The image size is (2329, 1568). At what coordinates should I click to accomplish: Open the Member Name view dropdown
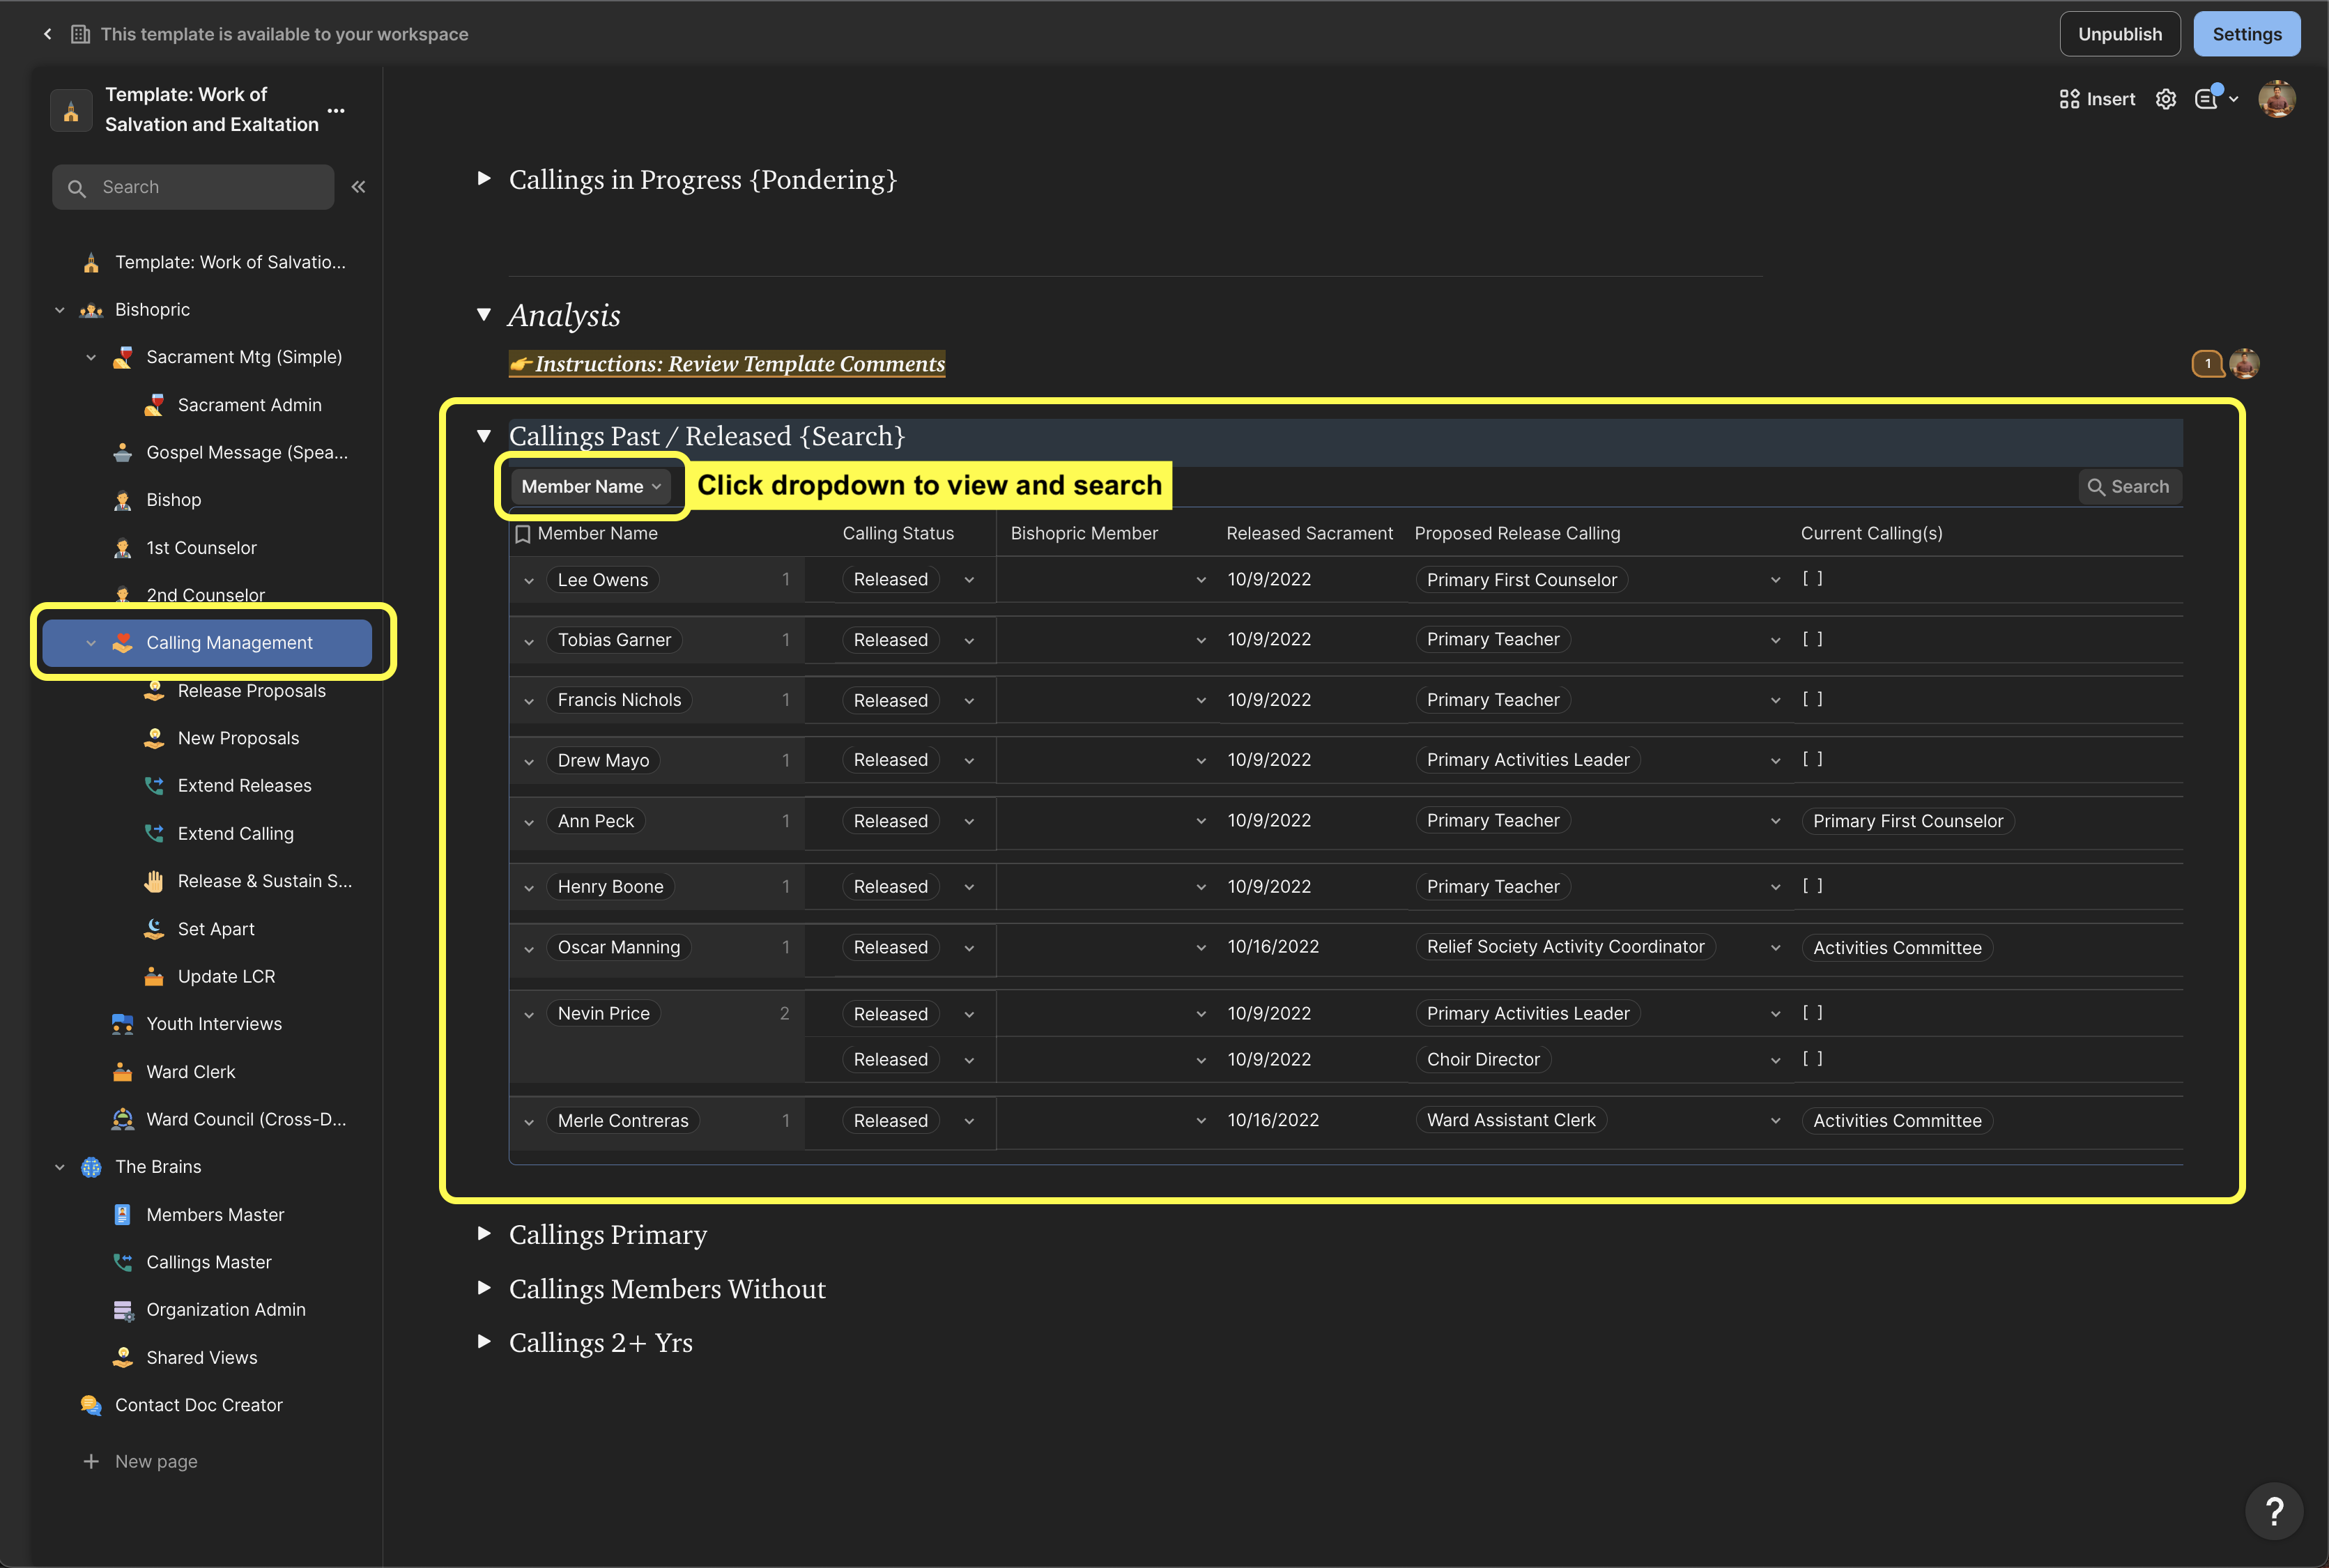tap(591, 486)
